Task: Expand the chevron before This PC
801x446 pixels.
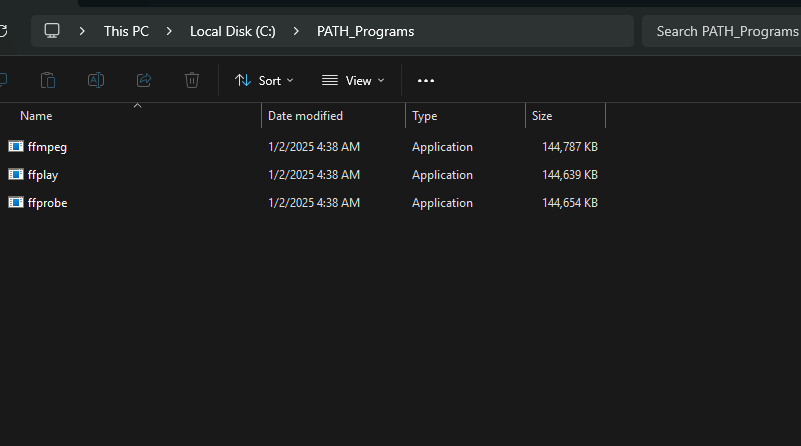Action: point(83,31)
